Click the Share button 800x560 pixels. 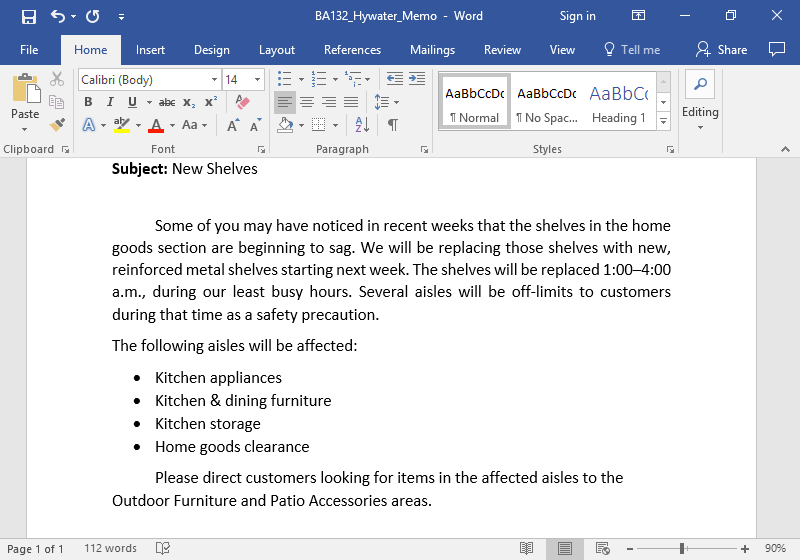[x=722, y=50]
